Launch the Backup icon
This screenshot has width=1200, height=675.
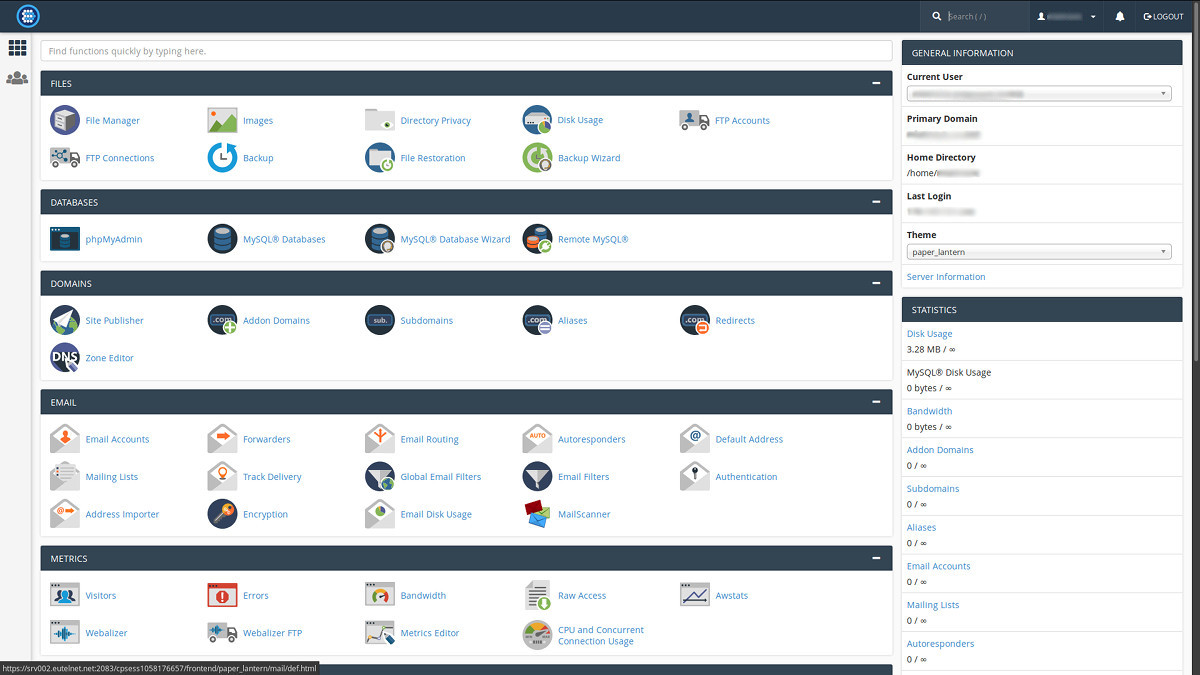pyautogui.click(x=222, y=158)
